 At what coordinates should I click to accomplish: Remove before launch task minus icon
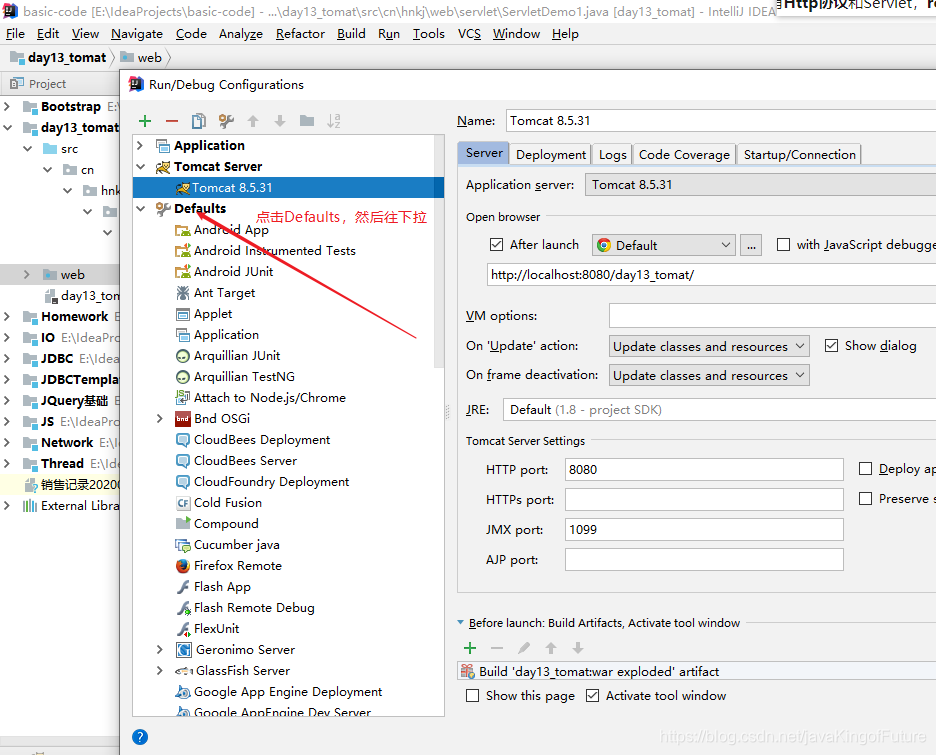[x=497, y=648]
